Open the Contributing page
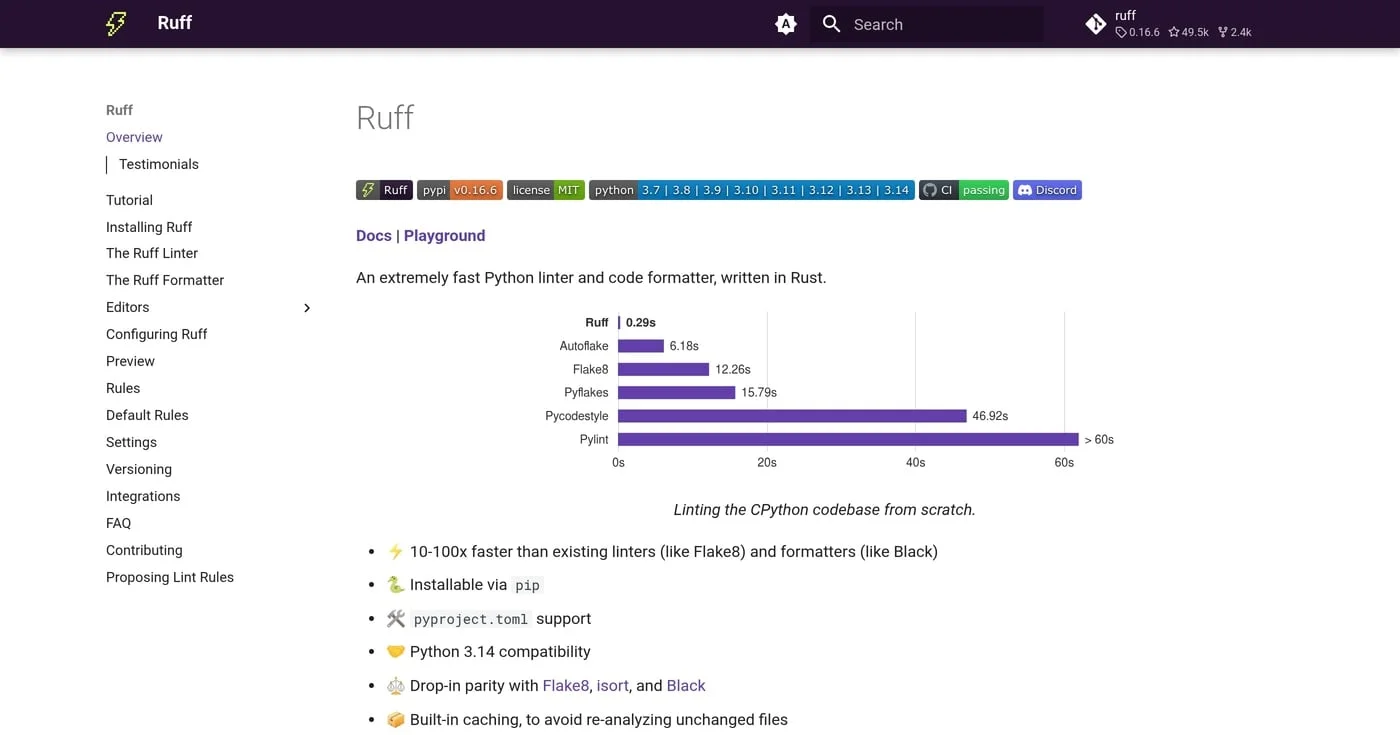The width and height of the screenshot is (1400, 735). [x=144, y=550]
